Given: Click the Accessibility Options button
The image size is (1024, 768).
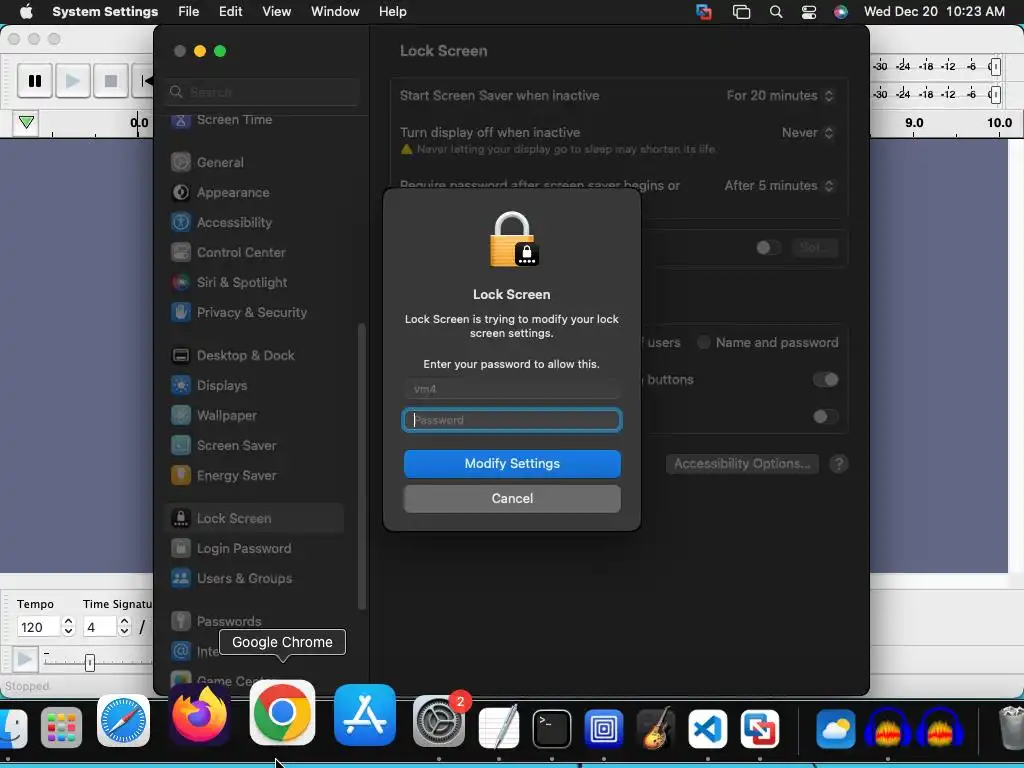Looking at the screenshot, I should [742, 464].
